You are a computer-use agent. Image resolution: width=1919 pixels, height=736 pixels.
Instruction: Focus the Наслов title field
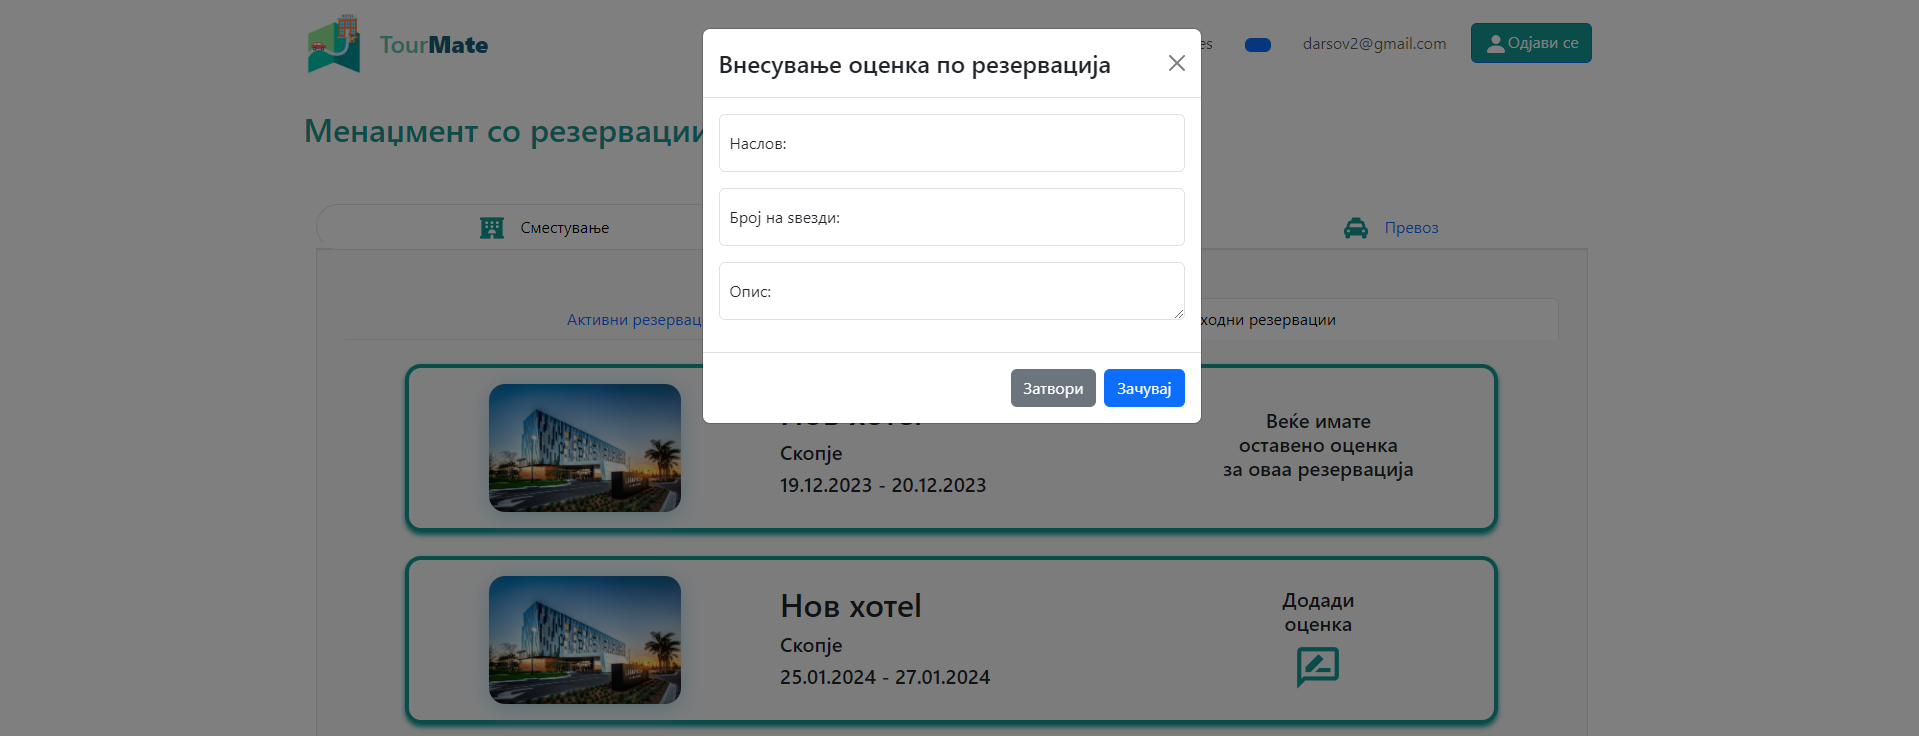click(x=951, y=143)
